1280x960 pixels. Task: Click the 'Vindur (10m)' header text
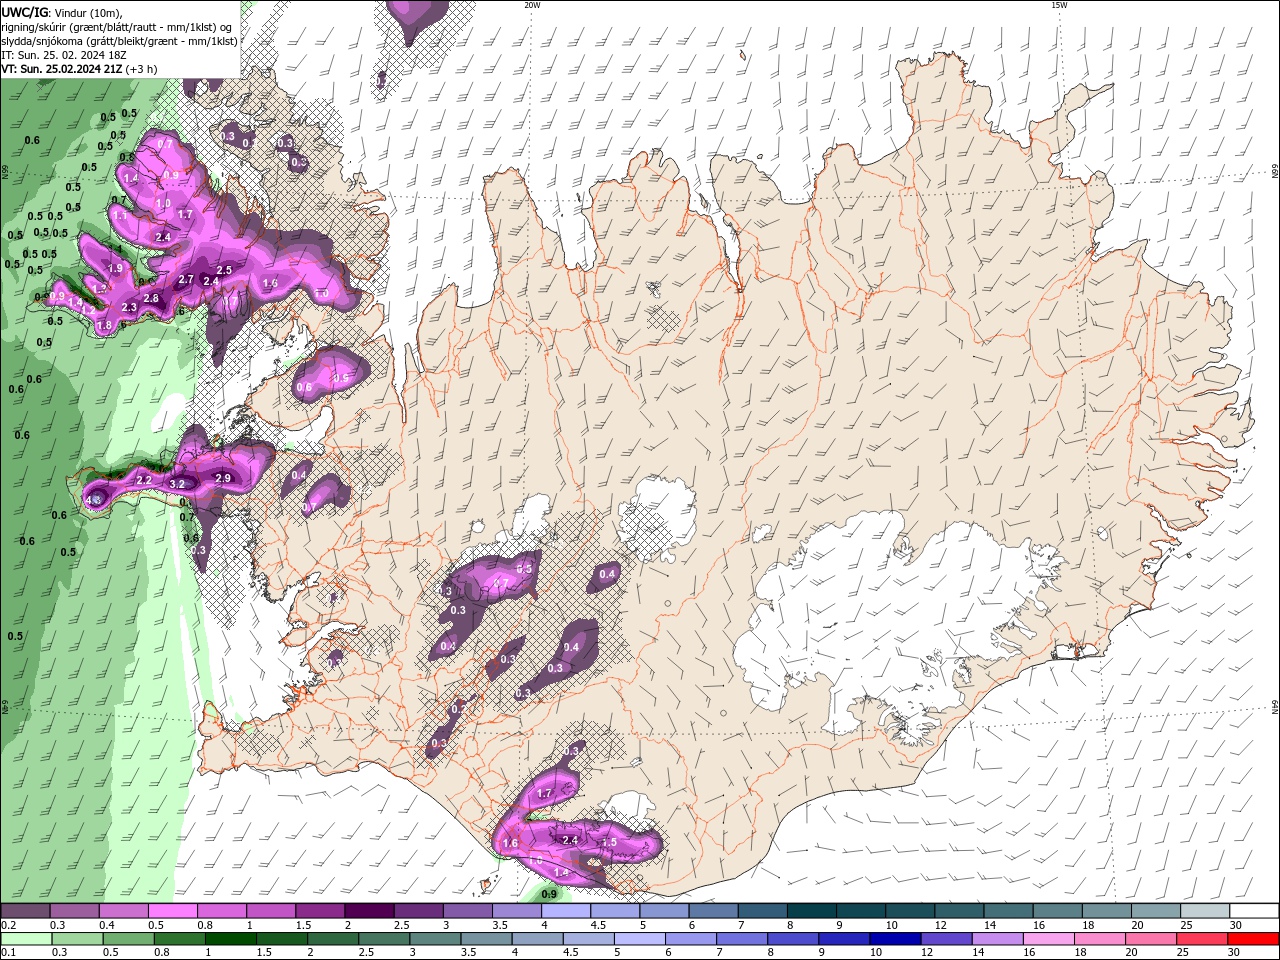click(x=89, y=12)
